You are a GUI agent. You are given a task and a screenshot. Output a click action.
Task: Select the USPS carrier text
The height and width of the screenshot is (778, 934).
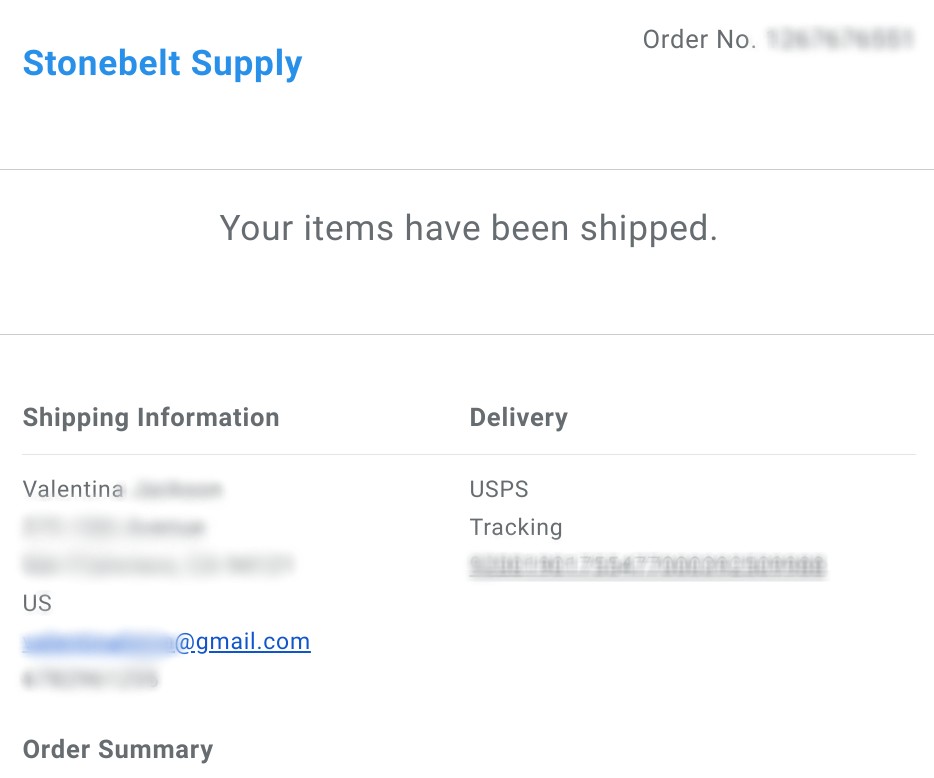(499, 489)
